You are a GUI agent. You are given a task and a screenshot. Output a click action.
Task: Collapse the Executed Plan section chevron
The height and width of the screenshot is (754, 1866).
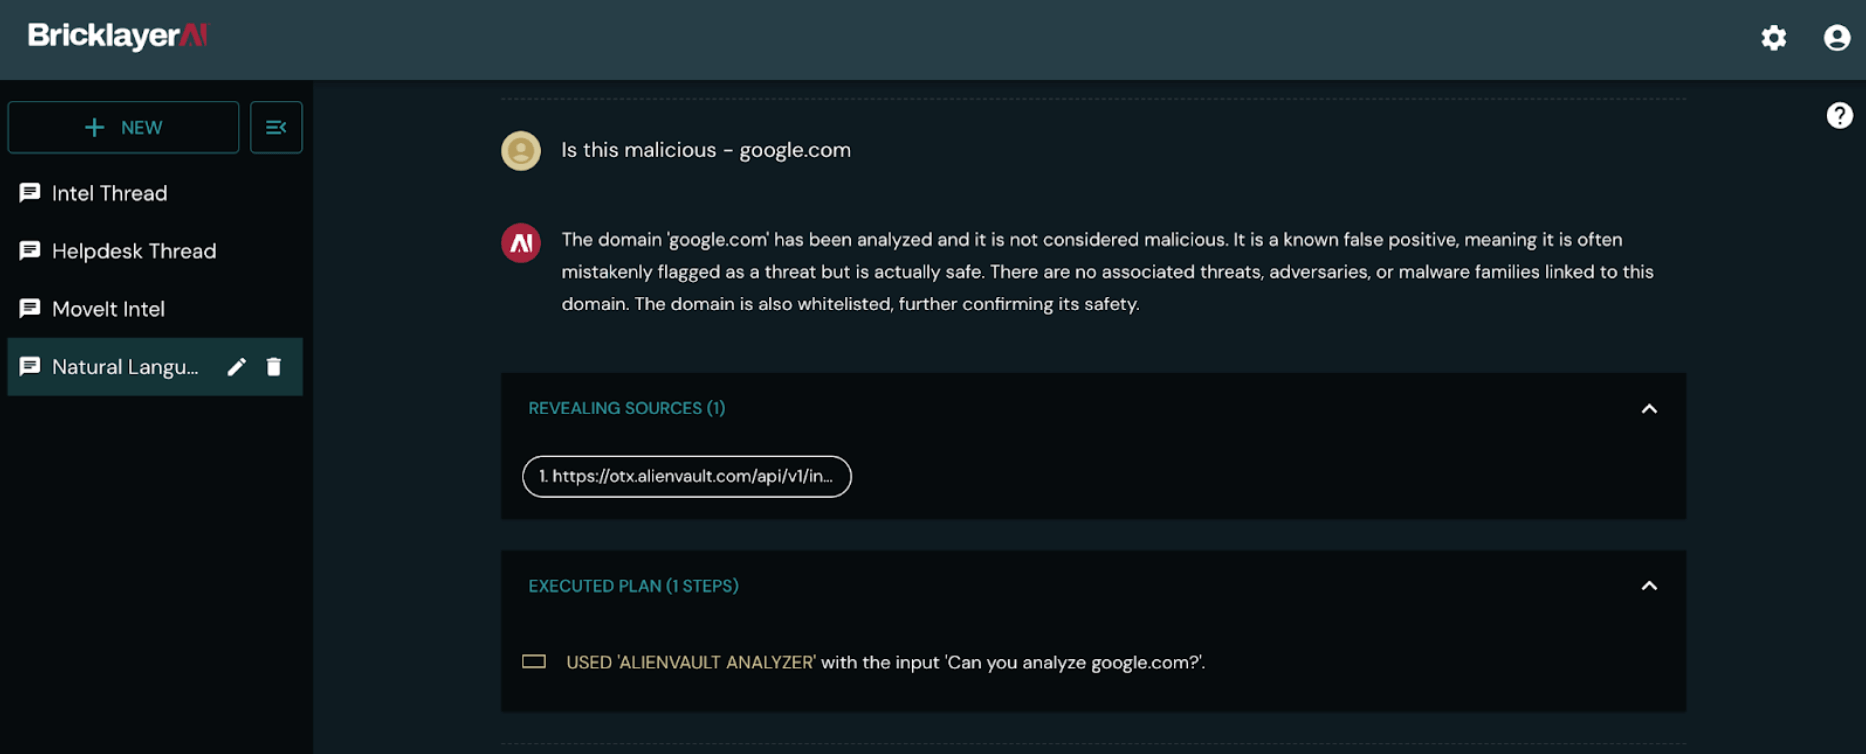(x=1649, y=586)
